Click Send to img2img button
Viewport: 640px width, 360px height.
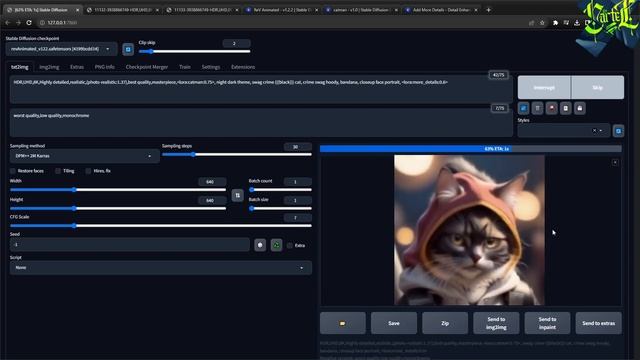pos(496,323)
